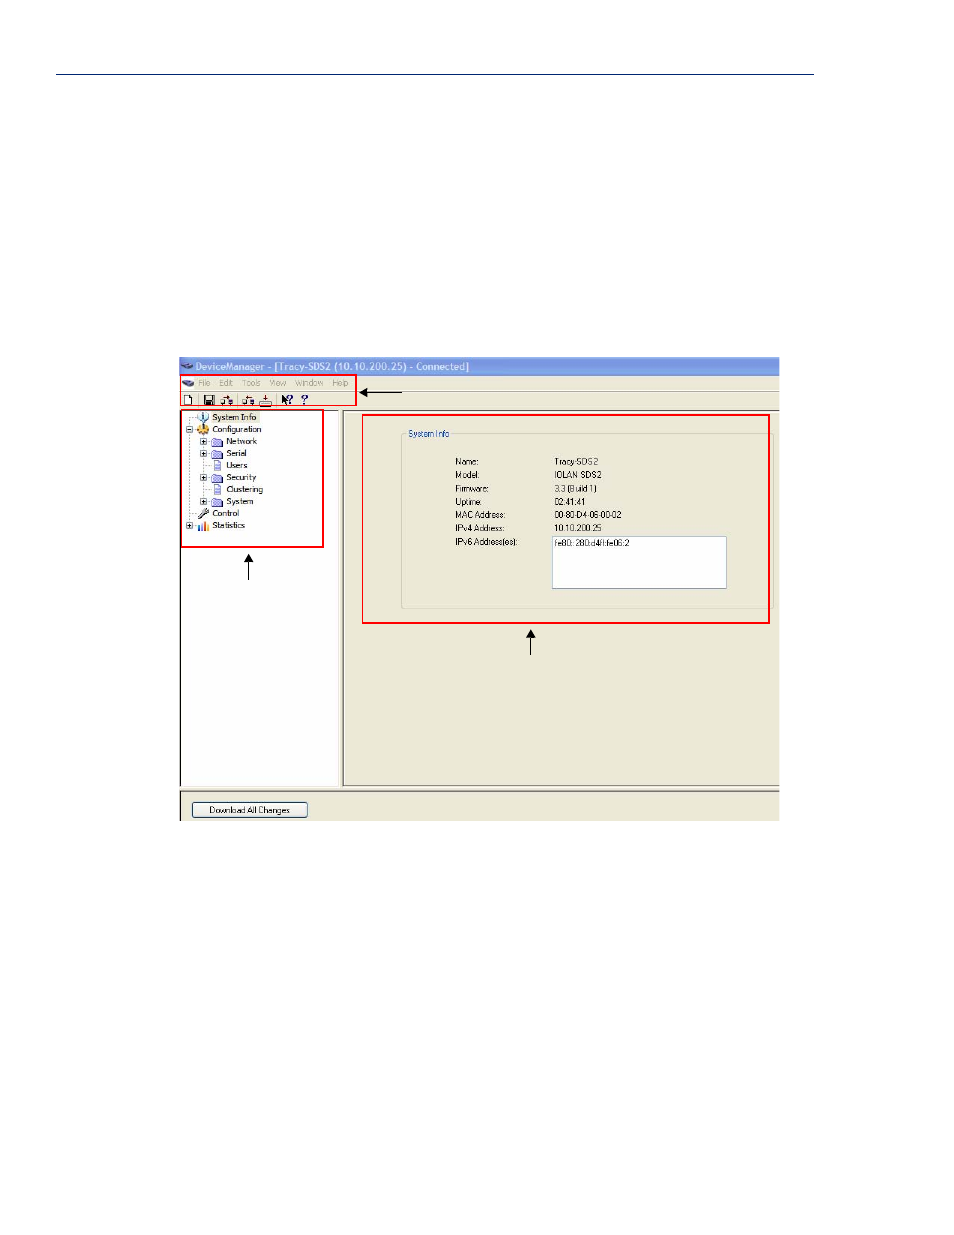Open the Window menu
This screenshot has height=1235, width=954.
309,383
